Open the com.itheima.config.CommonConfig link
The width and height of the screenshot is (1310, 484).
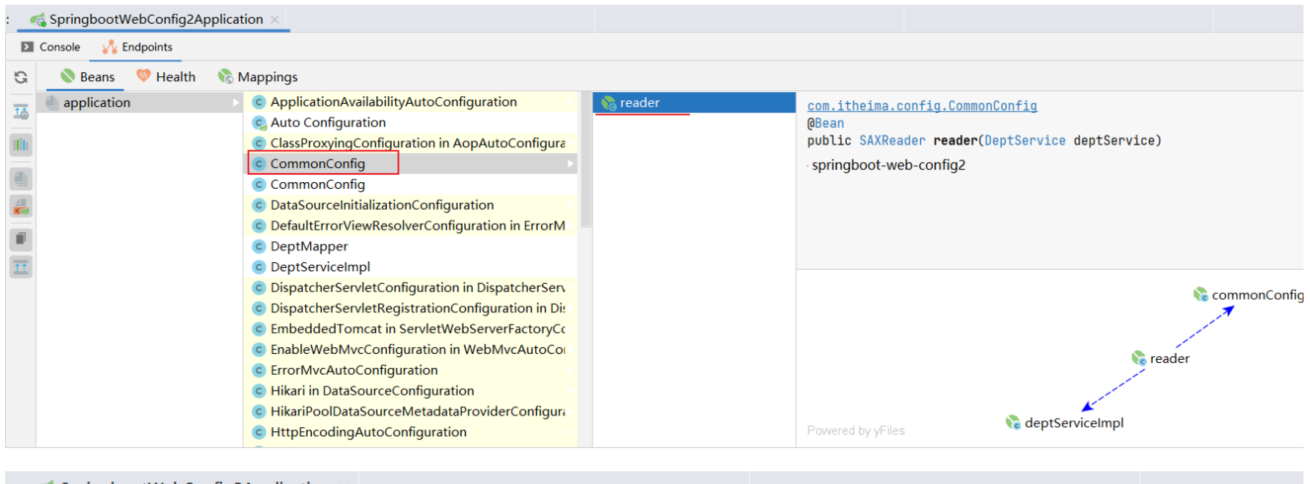click(921, 106)
